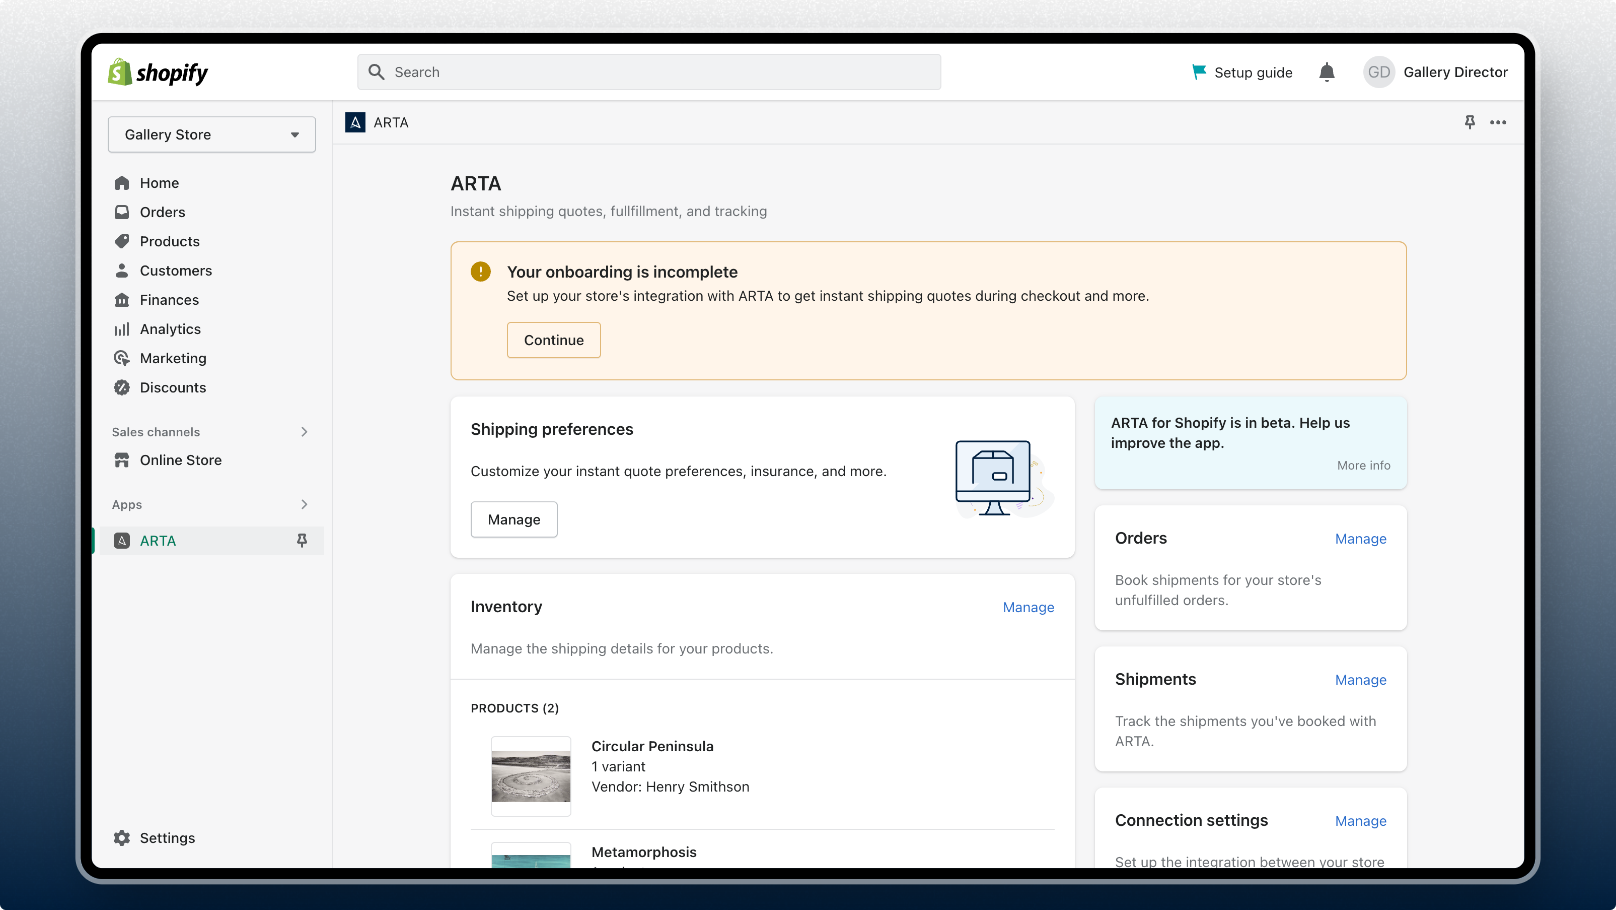Expand the Sales channels section
This screenshot has width=1616, height=910.
click(304, 432)
